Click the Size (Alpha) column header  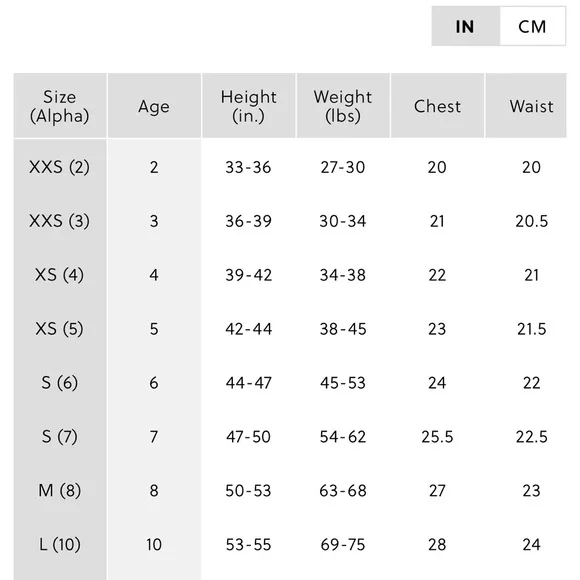(x=60, y=106)
